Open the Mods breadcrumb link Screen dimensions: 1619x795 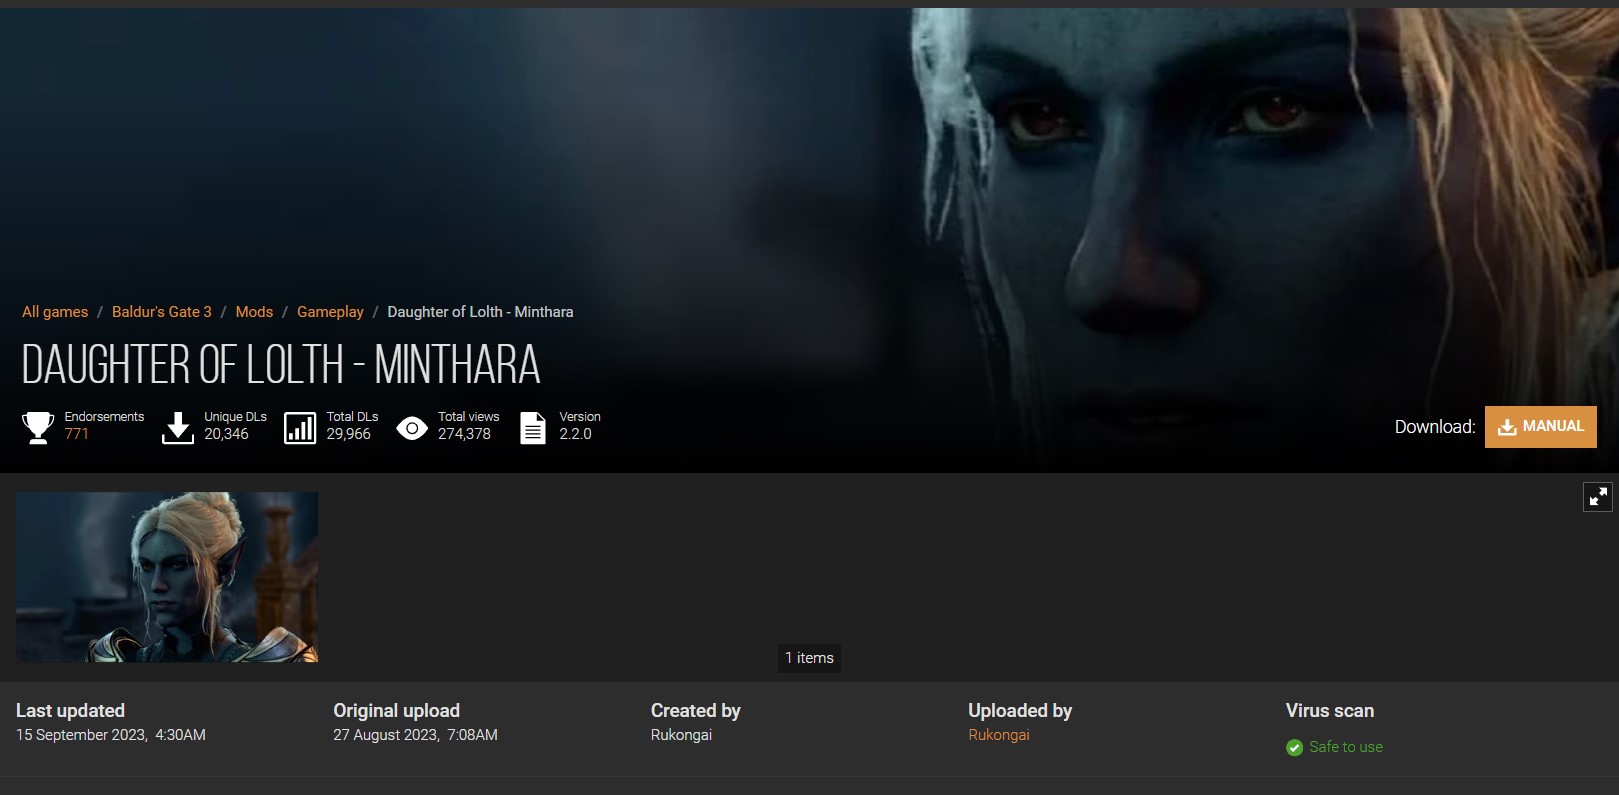(x=254, y=312)
